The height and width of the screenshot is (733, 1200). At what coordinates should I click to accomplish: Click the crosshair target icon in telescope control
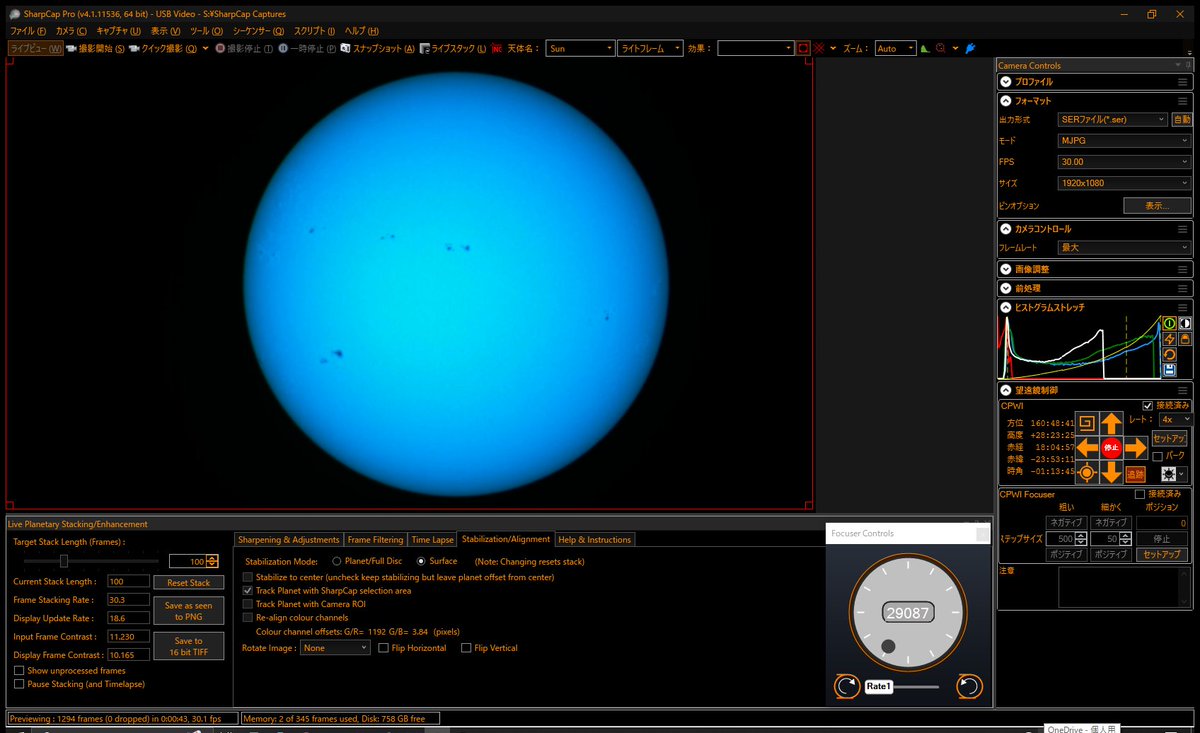pos(1087,472)
